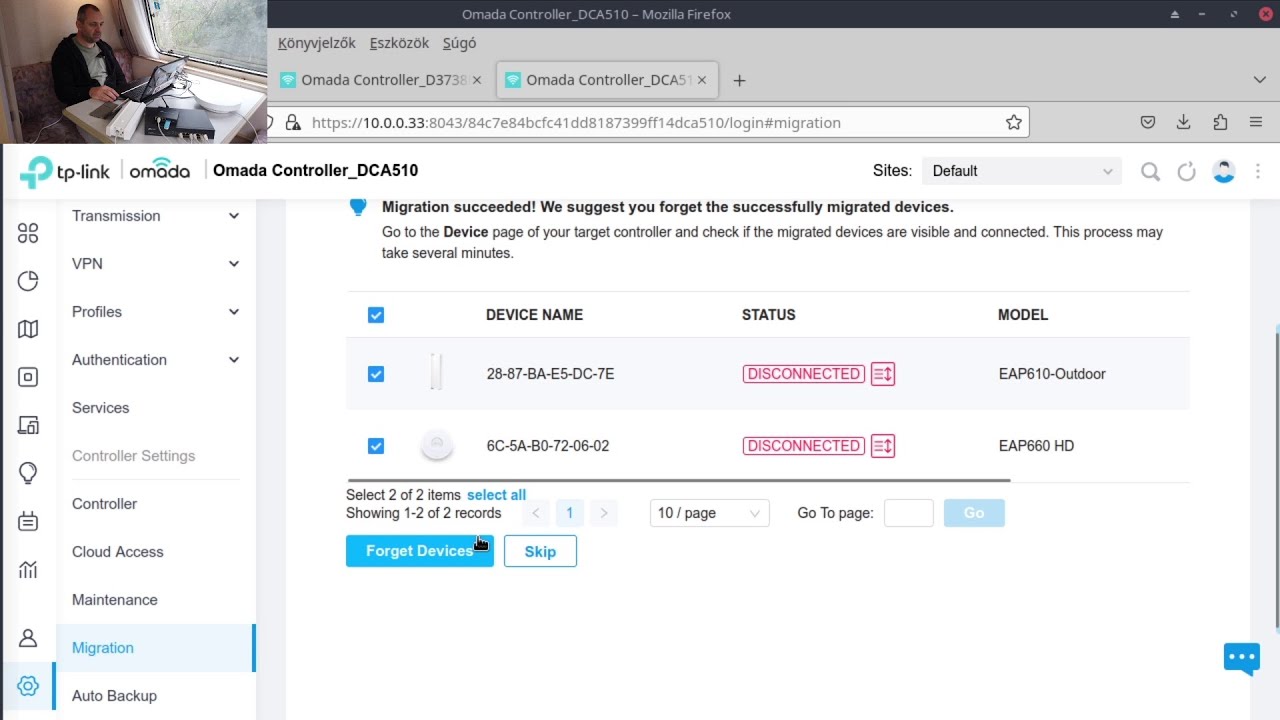Click the Go button for pagination
Image resolution: width=1280 pixels, height=720 pixels.
pyautogui.click(x=974, y=513)
